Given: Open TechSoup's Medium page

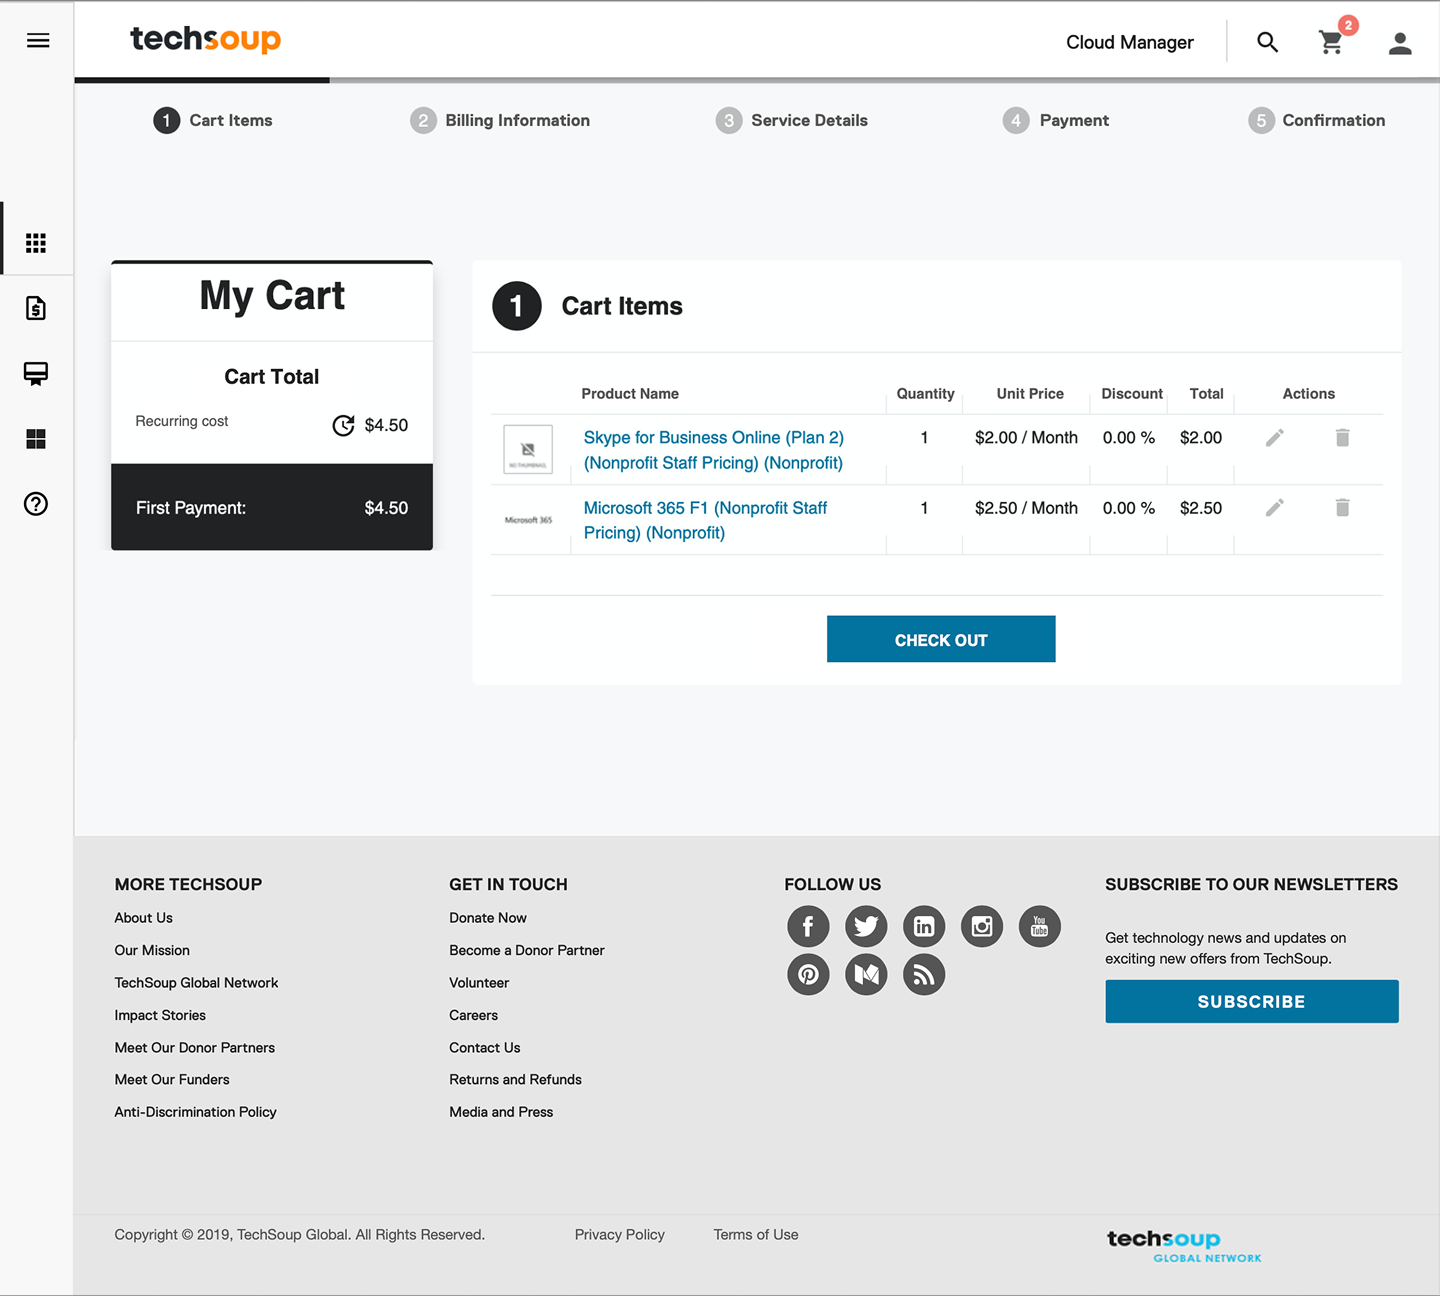Looking at the screenshot, I should 866,974.
